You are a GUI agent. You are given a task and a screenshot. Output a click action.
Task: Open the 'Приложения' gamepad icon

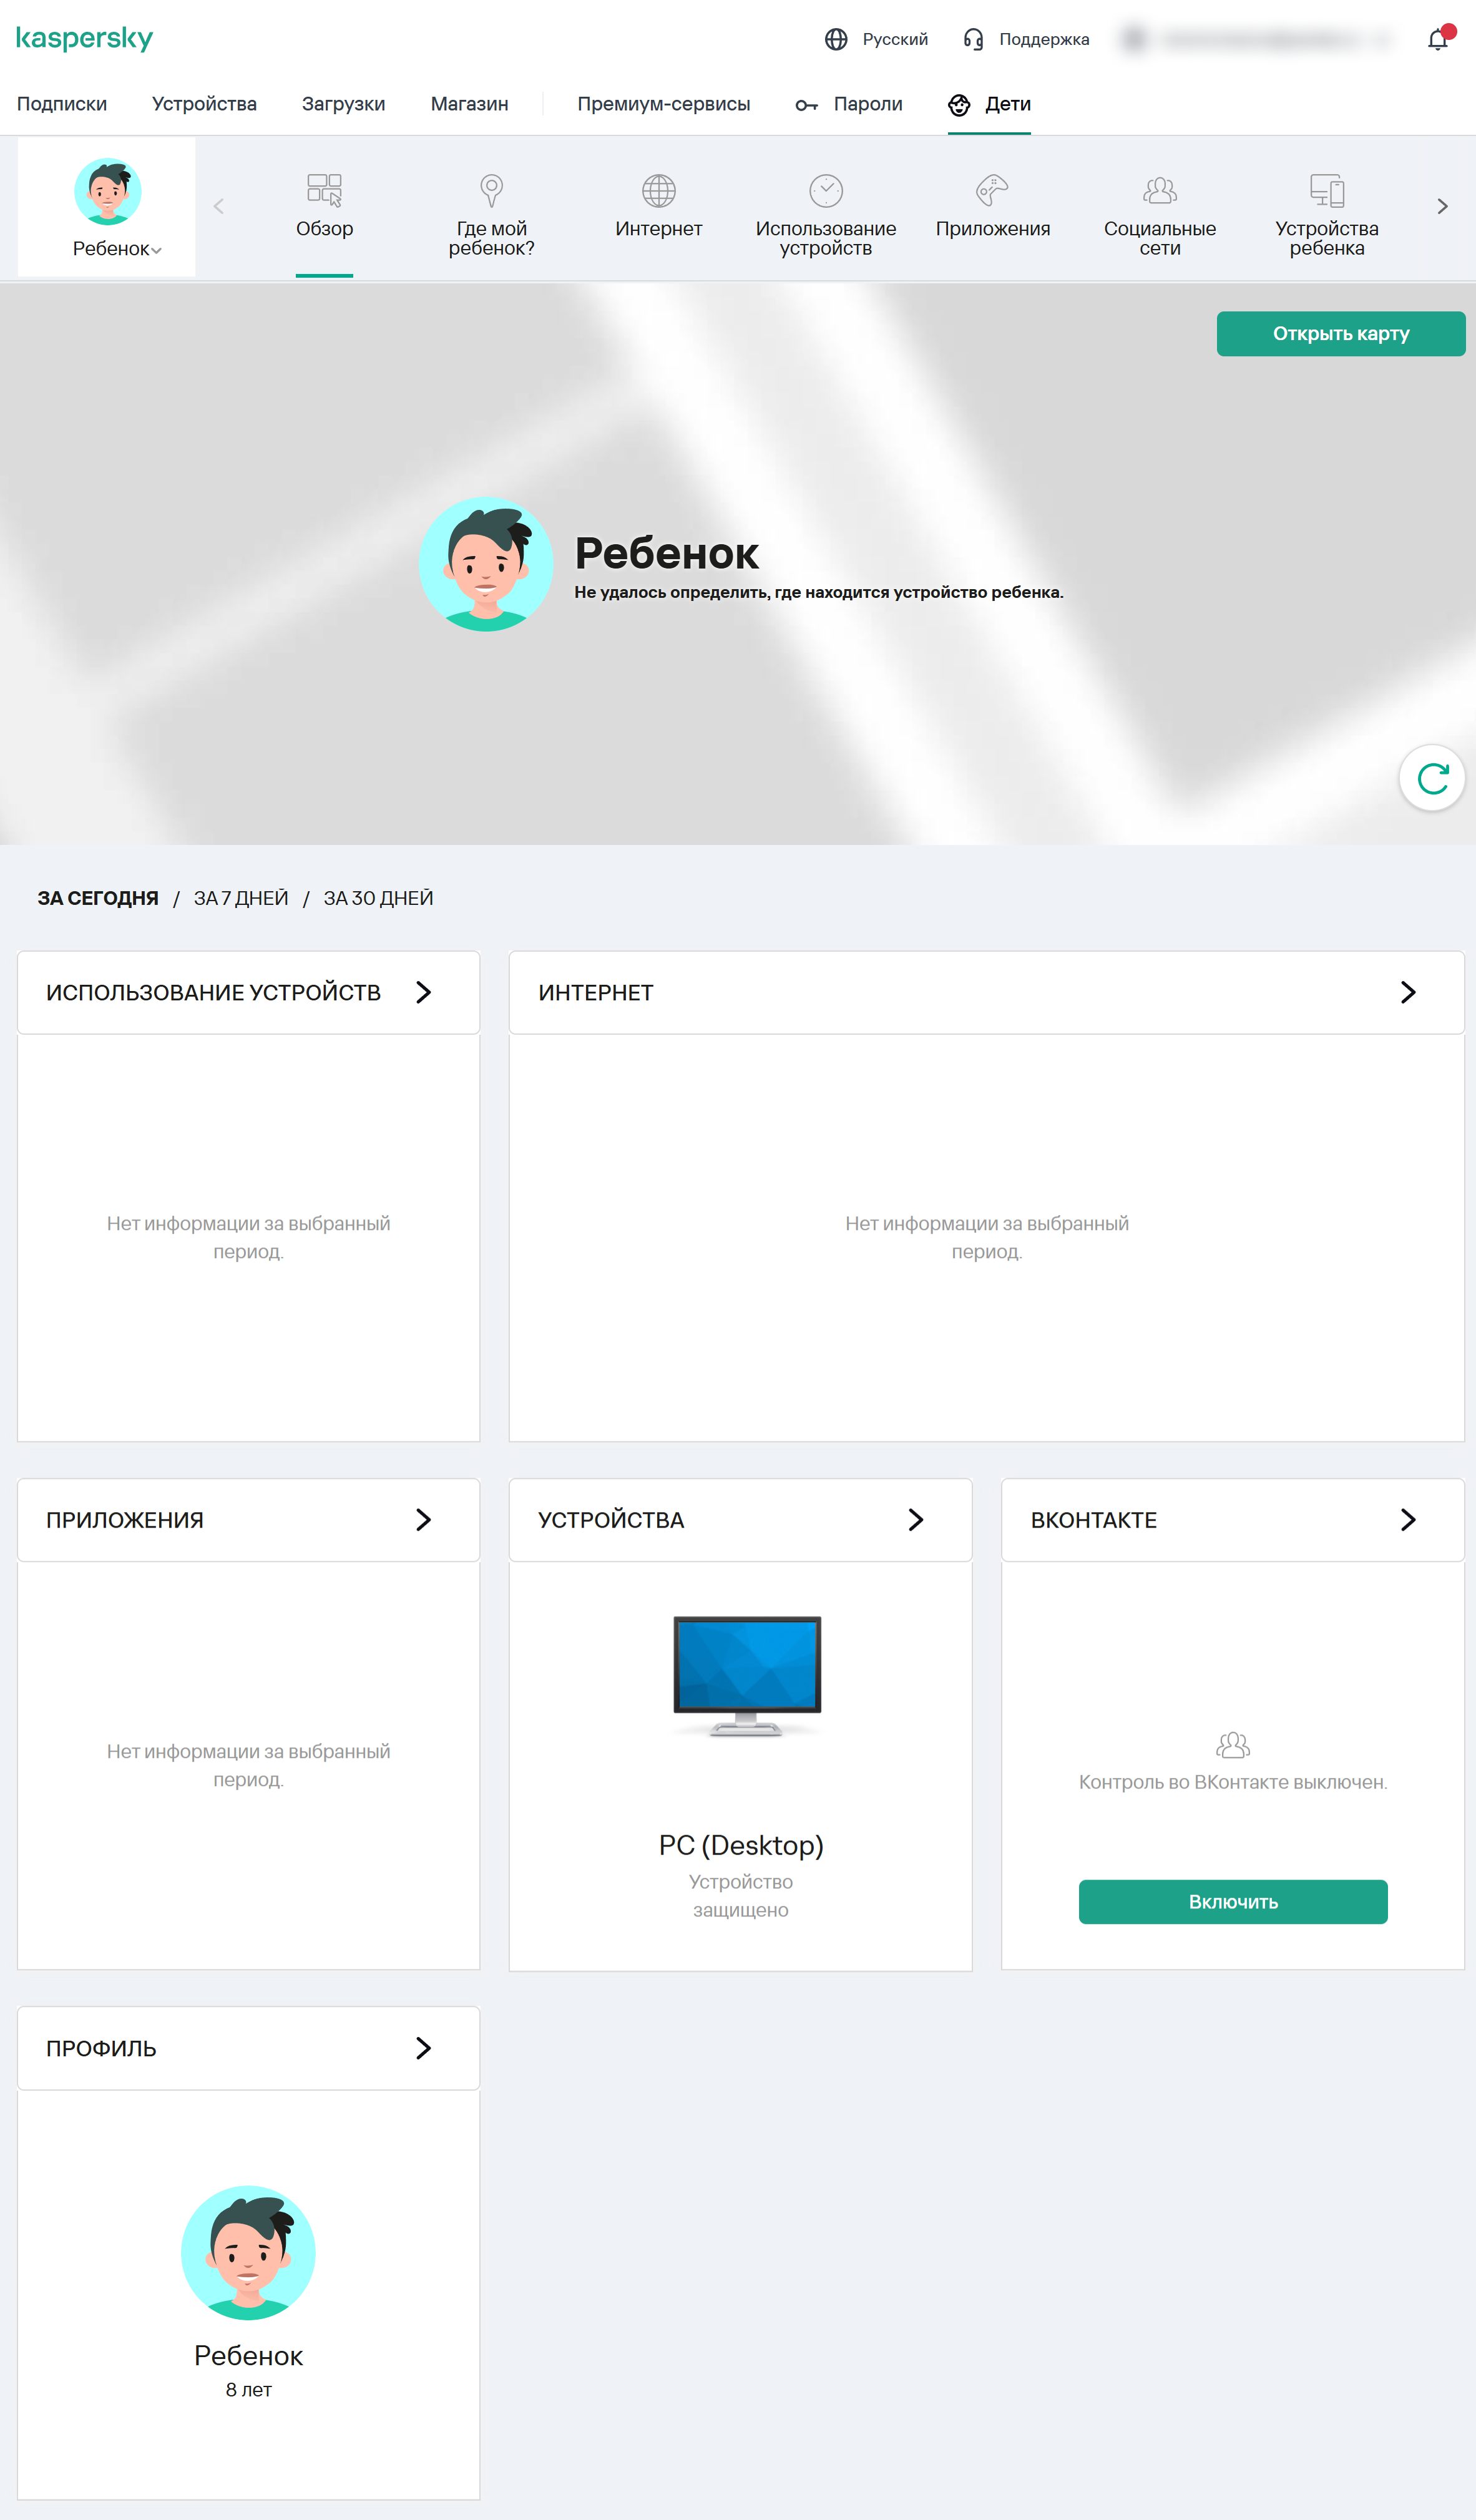tap(992, 190)
